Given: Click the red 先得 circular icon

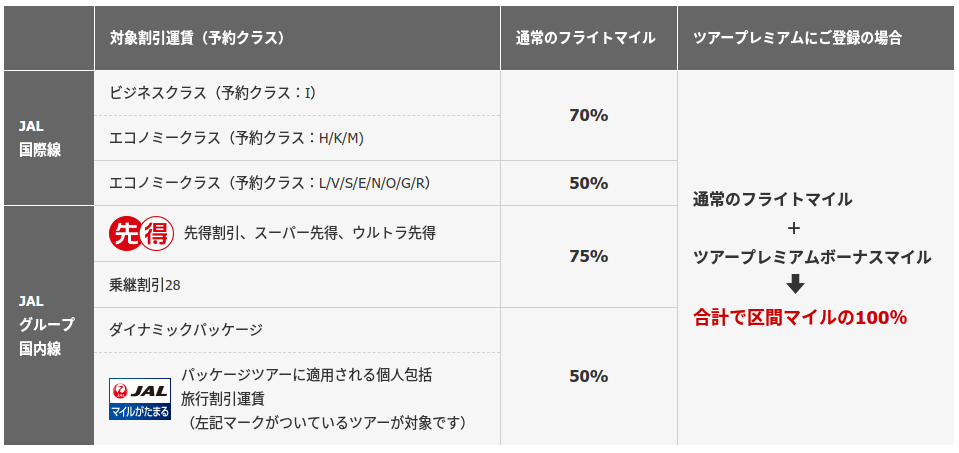Looking at the screenshot, I should point(141,234).
